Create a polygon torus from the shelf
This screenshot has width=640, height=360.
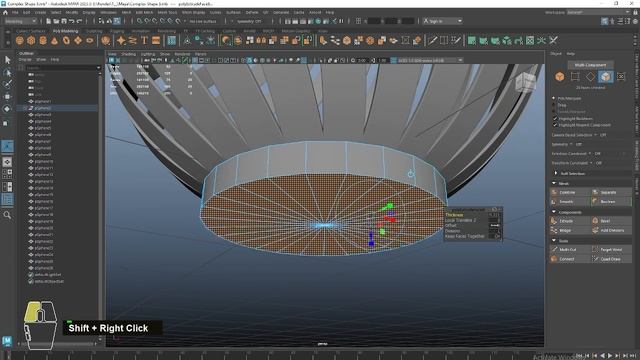[66, 40]
